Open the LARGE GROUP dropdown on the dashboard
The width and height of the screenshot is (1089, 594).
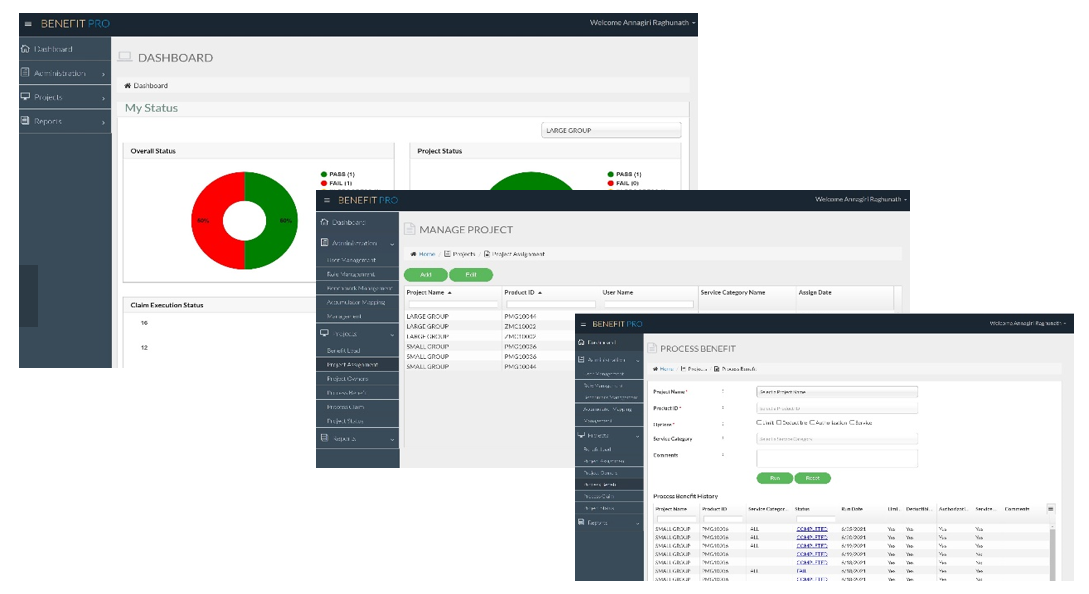coord(610,130)
